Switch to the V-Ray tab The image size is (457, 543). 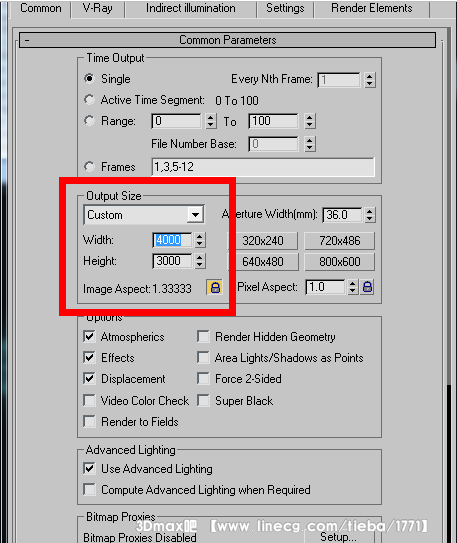[97, 8]
